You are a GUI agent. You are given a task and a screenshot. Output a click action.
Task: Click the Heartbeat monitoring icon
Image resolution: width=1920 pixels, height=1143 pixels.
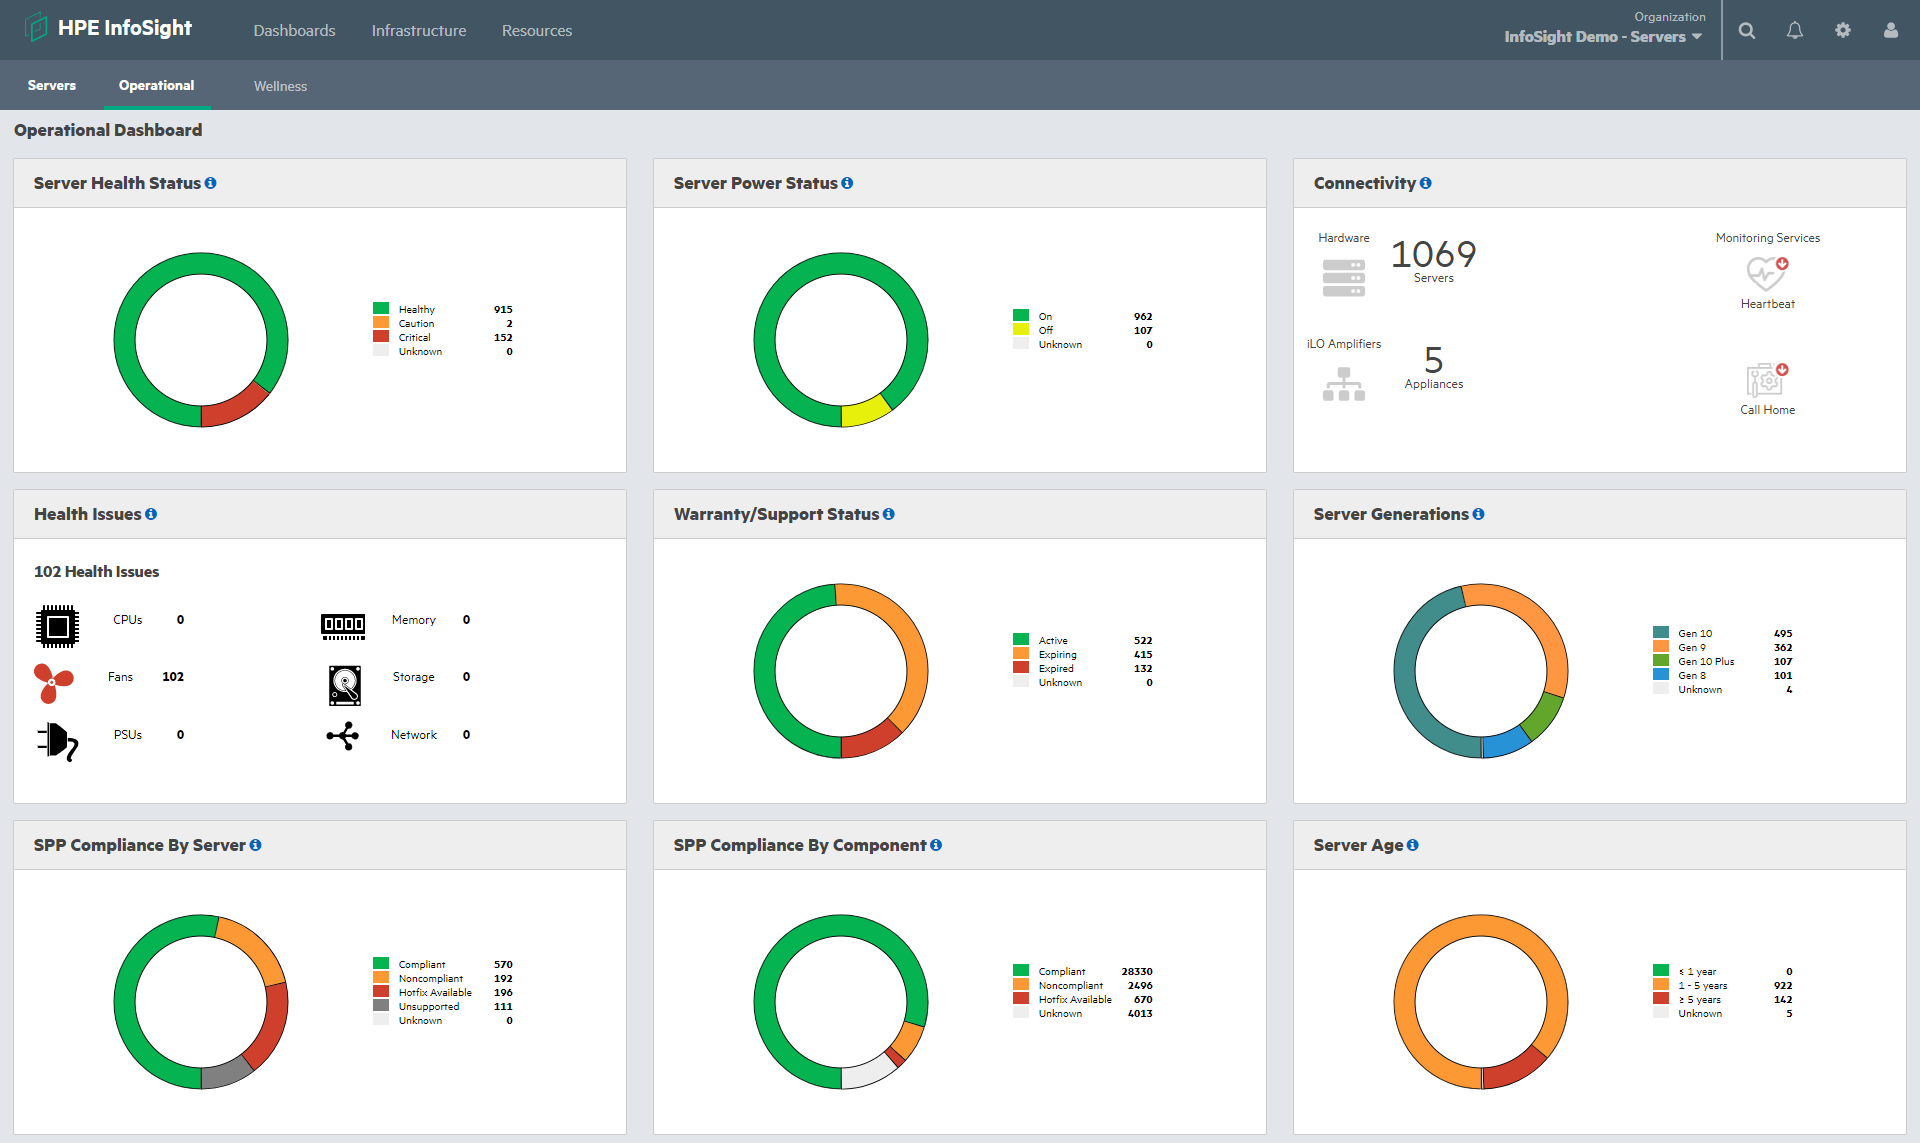click(1767, 273)
